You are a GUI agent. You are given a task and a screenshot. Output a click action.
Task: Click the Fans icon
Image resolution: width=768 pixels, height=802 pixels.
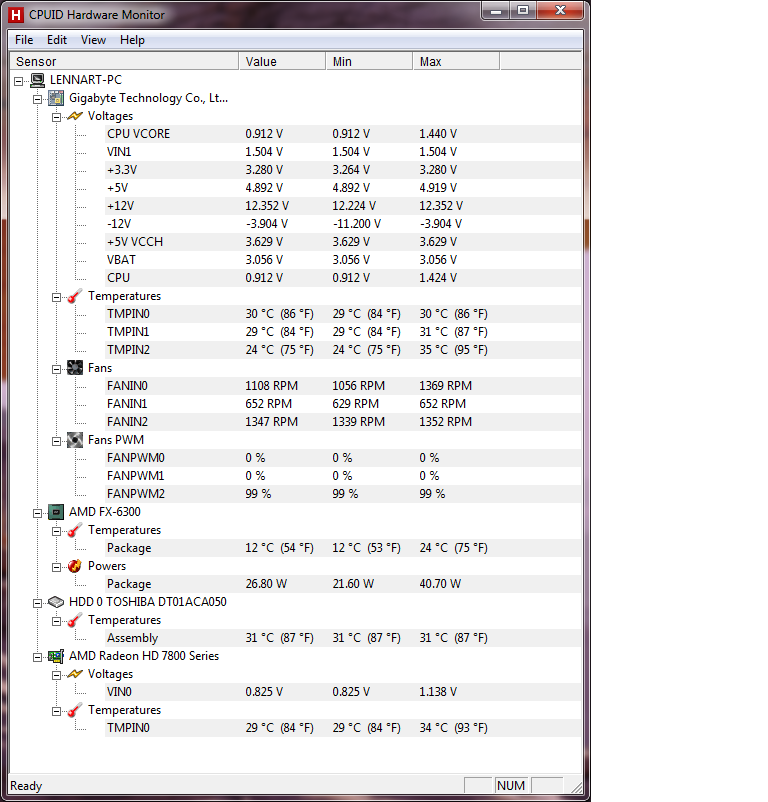pyautogui.click(x=75, y=368)
